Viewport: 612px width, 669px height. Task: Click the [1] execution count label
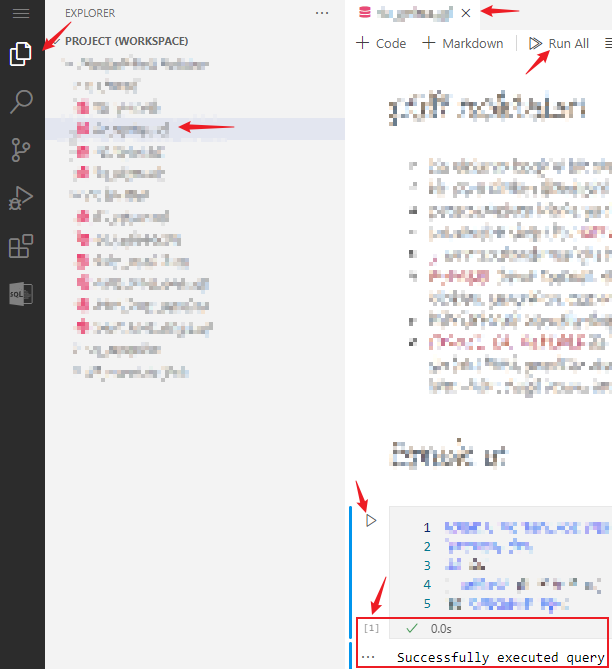371,628
